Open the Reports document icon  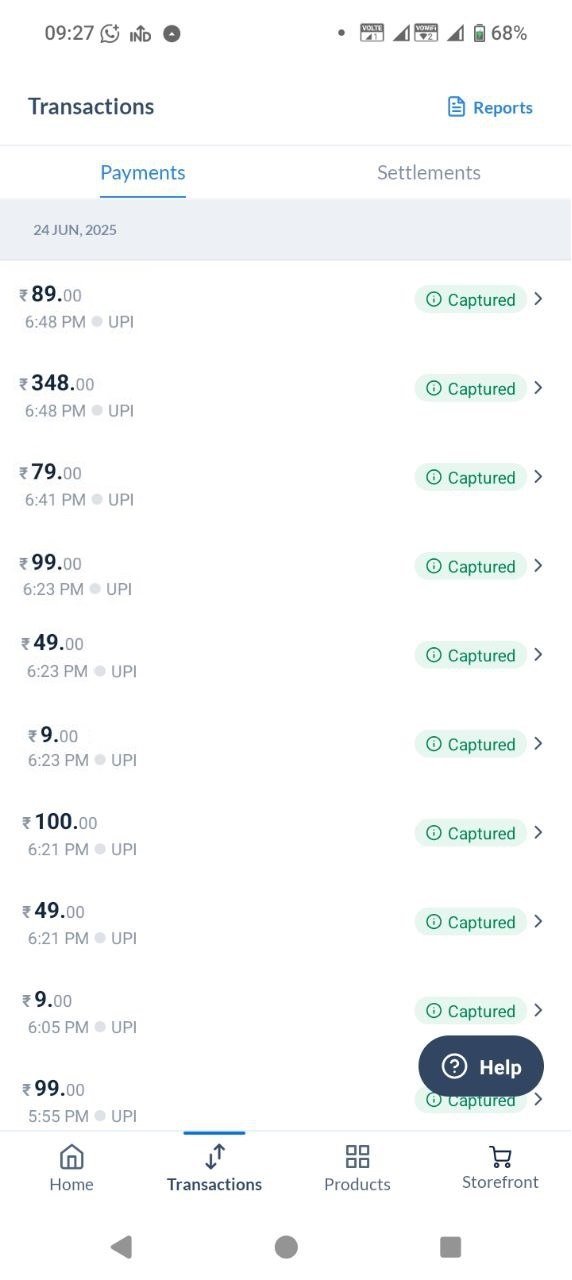pyautogui.click(x=456, y=107)
